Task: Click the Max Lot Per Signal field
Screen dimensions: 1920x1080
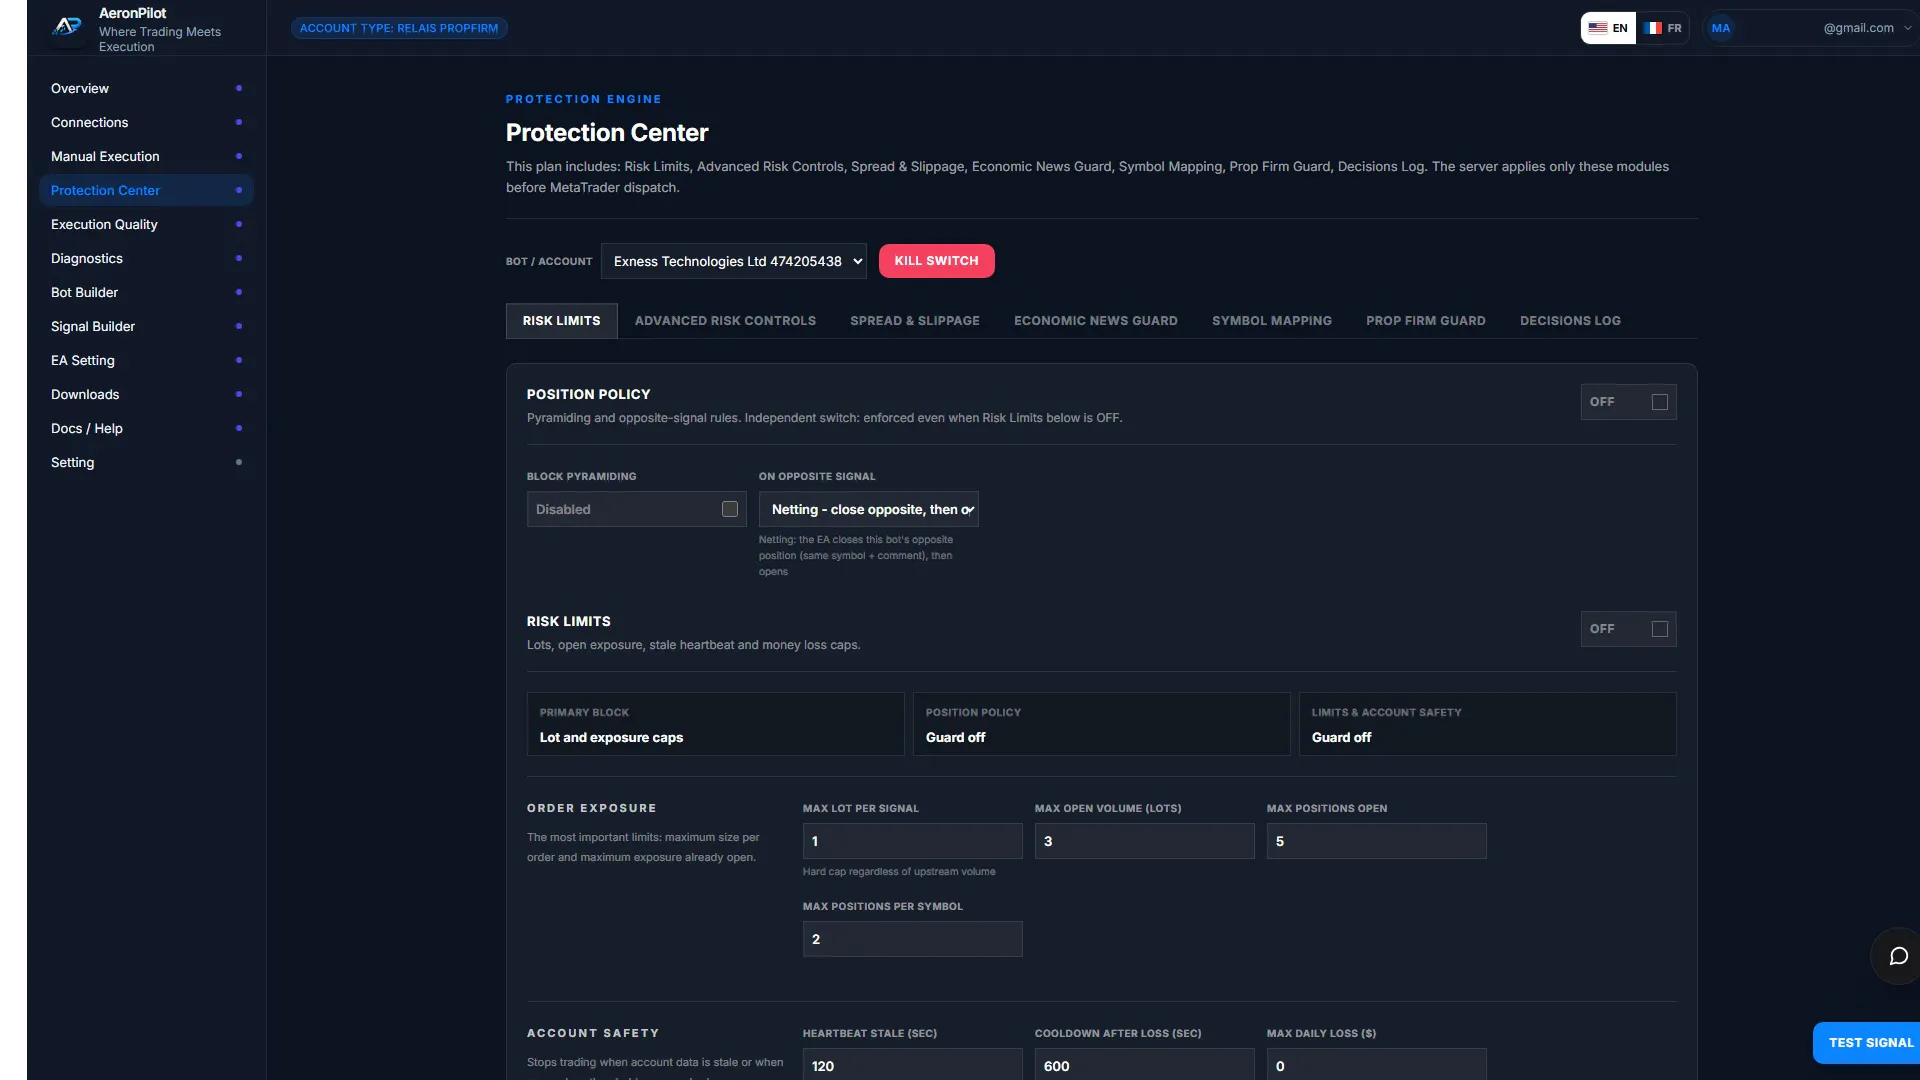Action: pos(912,841)
